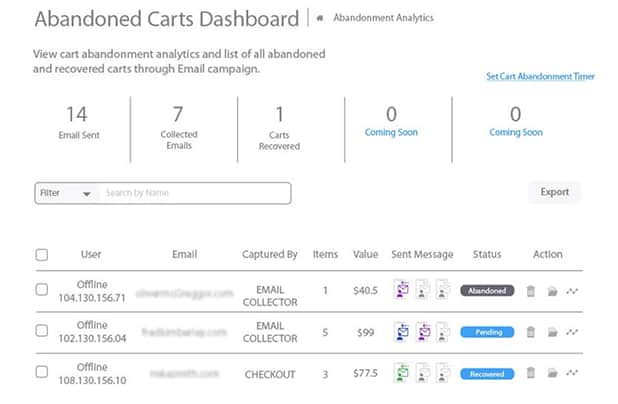
Task: Open folder icon for the Abandoned cart
Action: (552, 291)
